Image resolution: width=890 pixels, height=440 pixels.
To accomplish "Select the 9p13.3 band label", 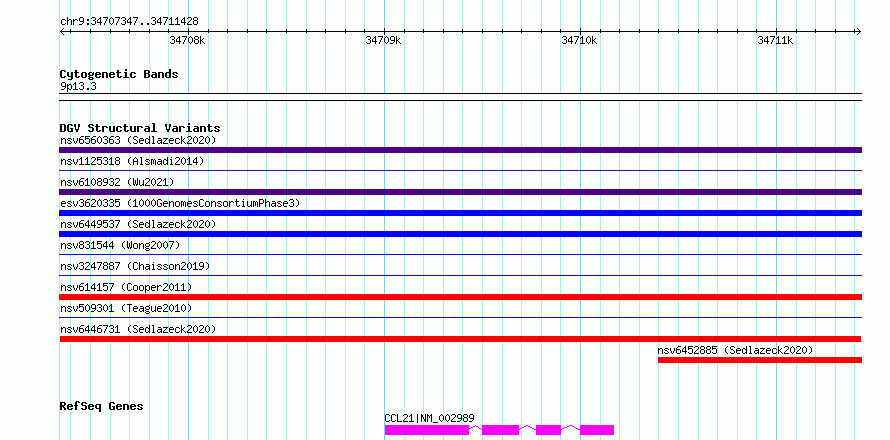I will pyautogui.click(x=78, y=86).
